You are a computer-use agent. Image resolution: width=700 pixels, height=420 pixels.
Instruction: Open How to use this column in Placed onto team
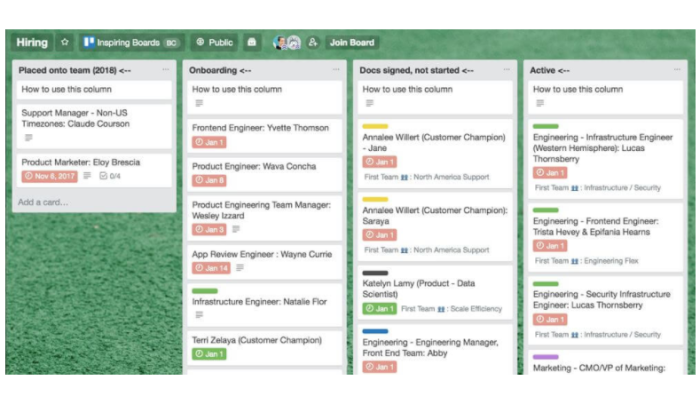pos(94,90)
